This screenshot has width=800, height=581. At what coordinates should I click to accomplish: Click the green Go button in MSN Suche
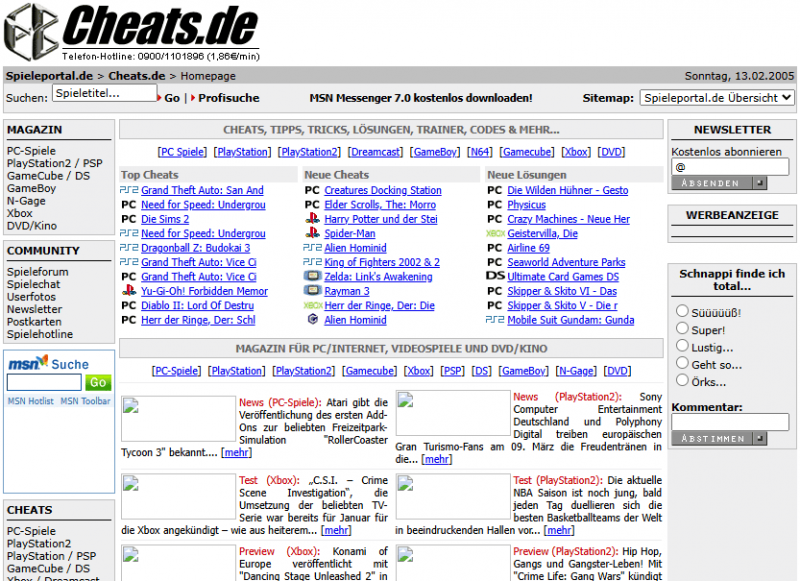click(97, 382)
